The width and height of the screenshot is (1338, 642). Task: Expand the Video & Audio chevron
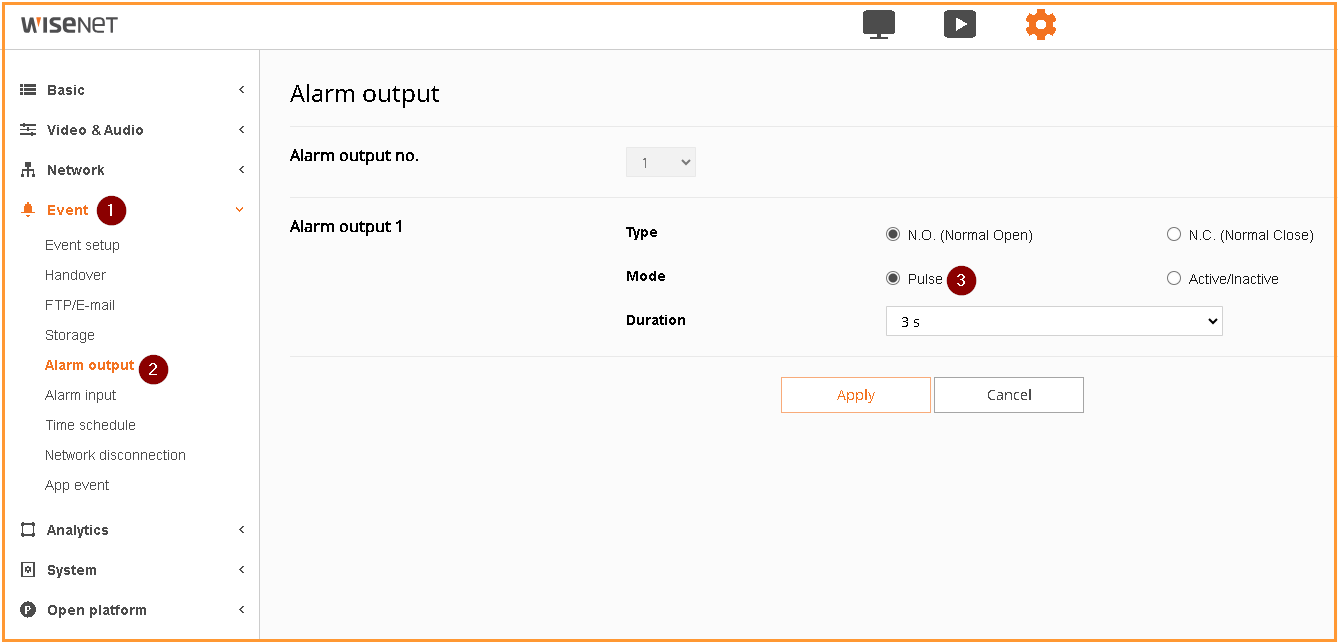pos(241,130)
